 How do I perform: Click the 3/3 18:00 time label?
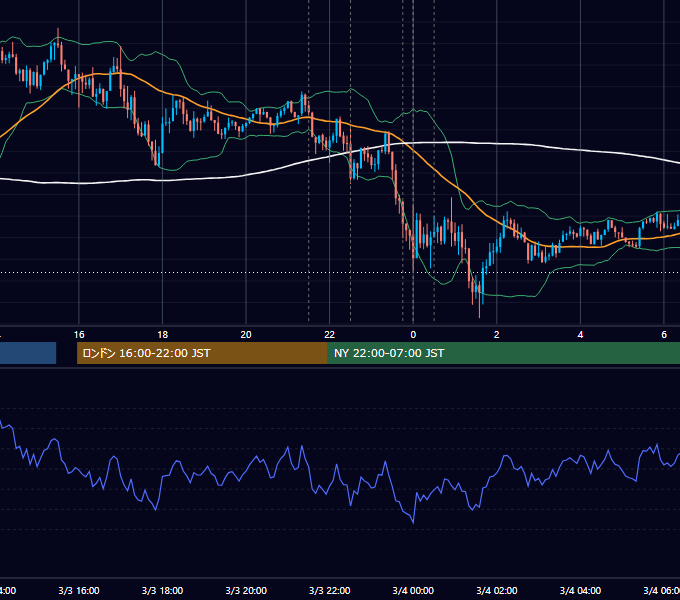[x=162, y=590]
